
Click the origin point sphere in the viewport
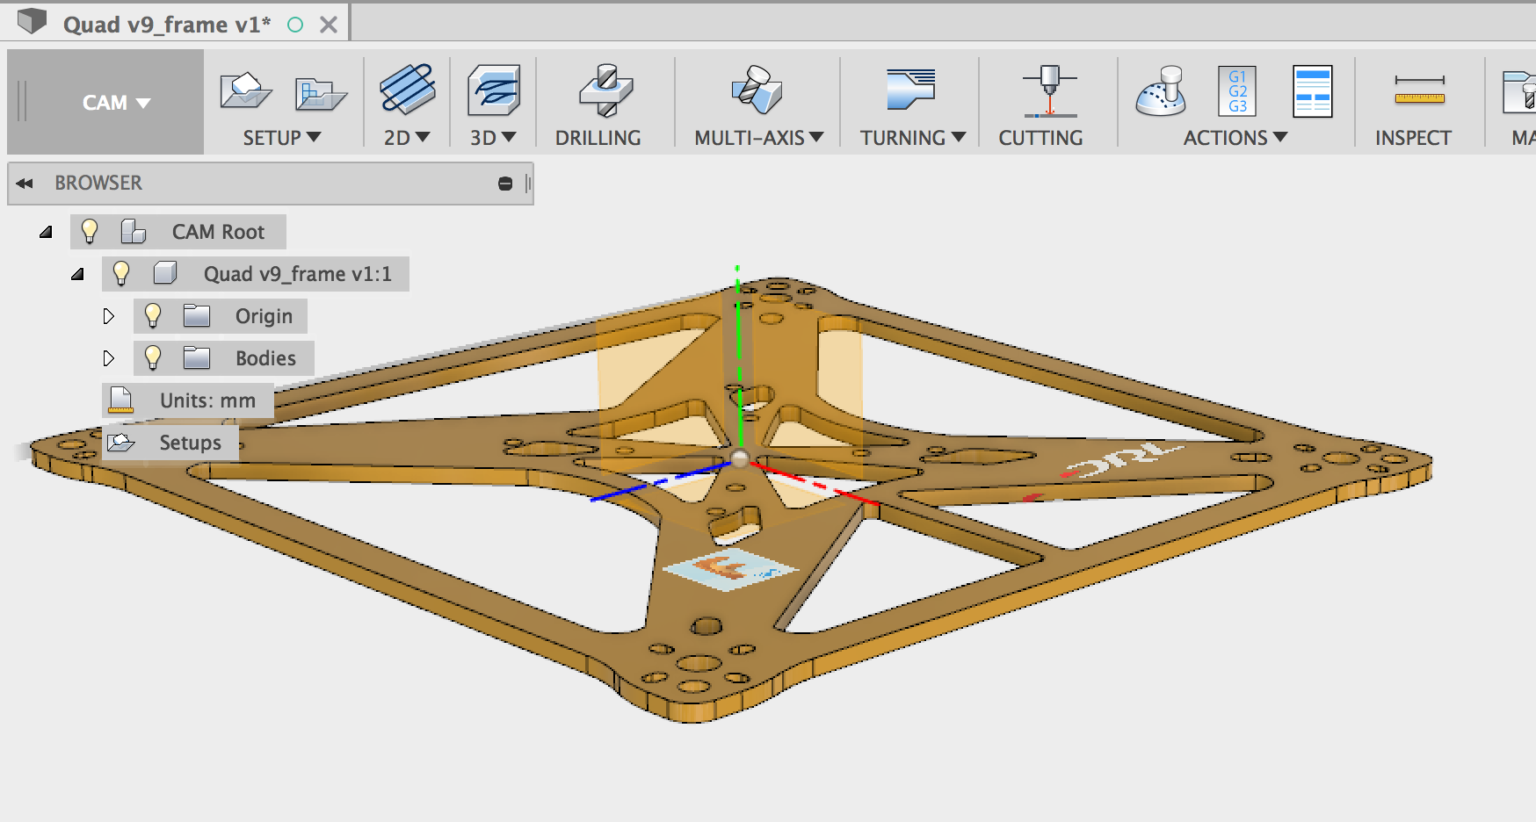[x=740, y=458]
